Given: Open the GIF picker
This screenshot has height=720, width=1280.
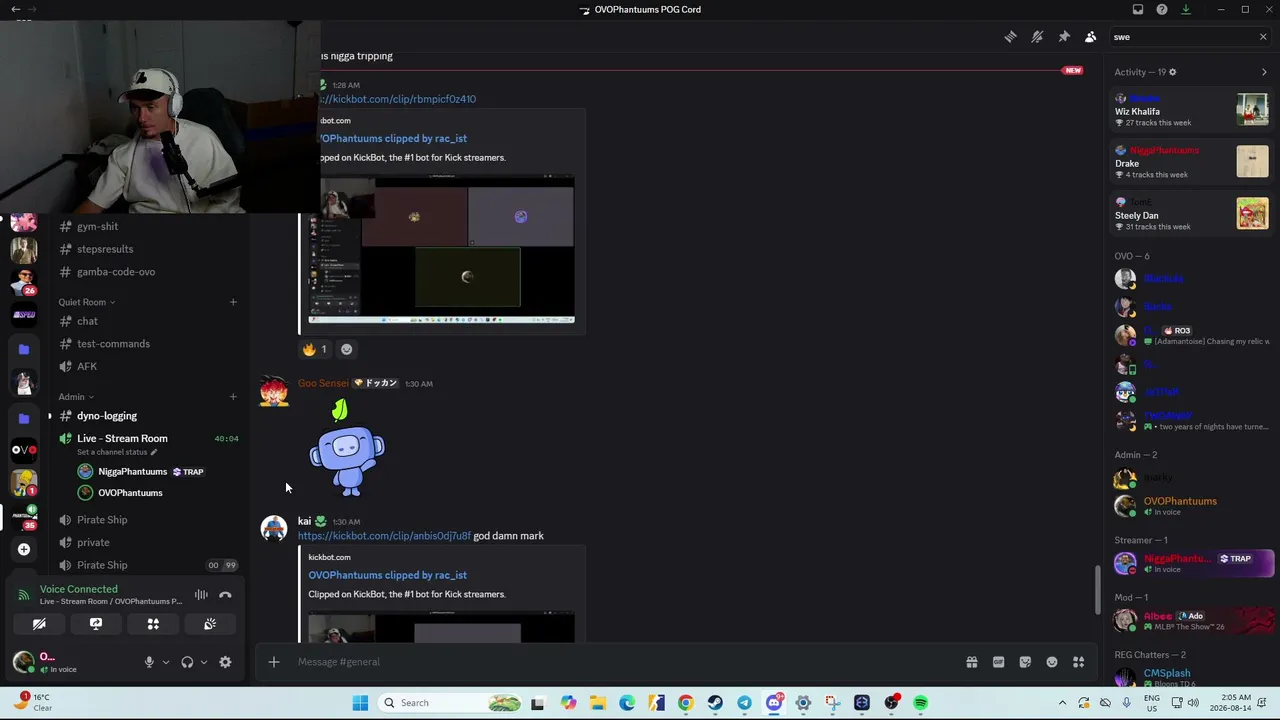Looking at the screenshot, I should (x=998, y=662).
